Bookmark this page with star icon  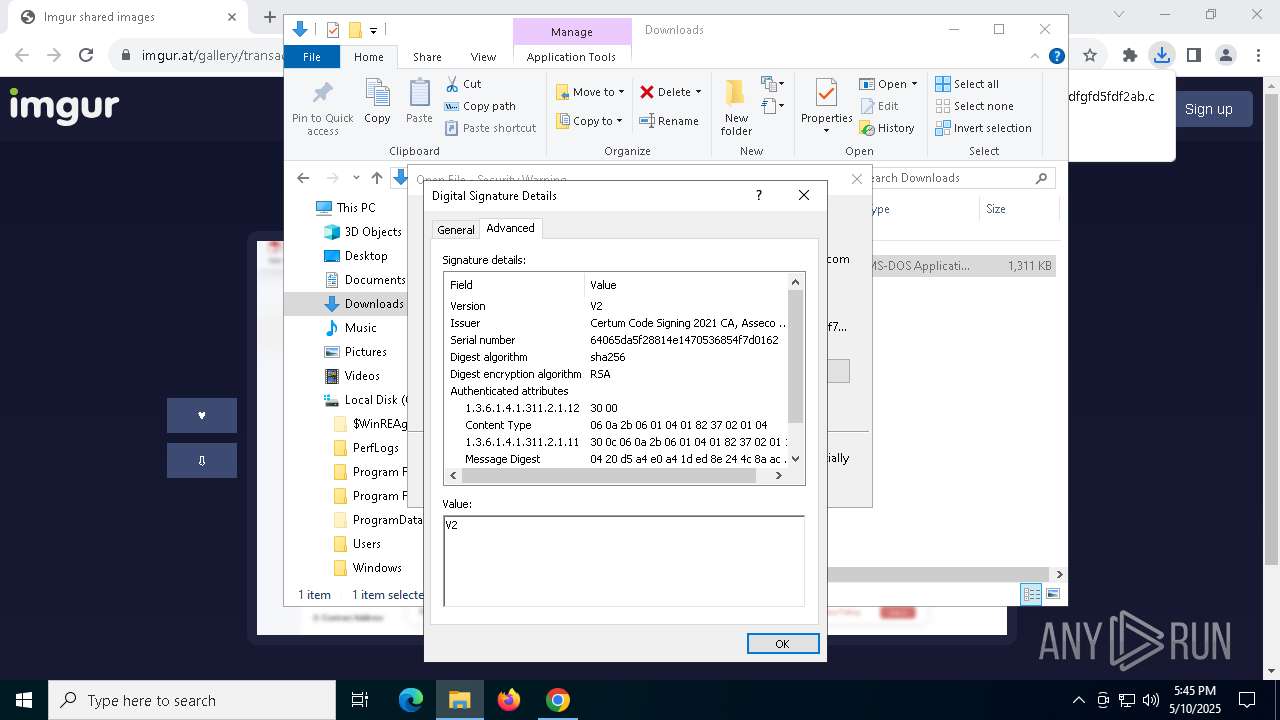click(1090, 56)
